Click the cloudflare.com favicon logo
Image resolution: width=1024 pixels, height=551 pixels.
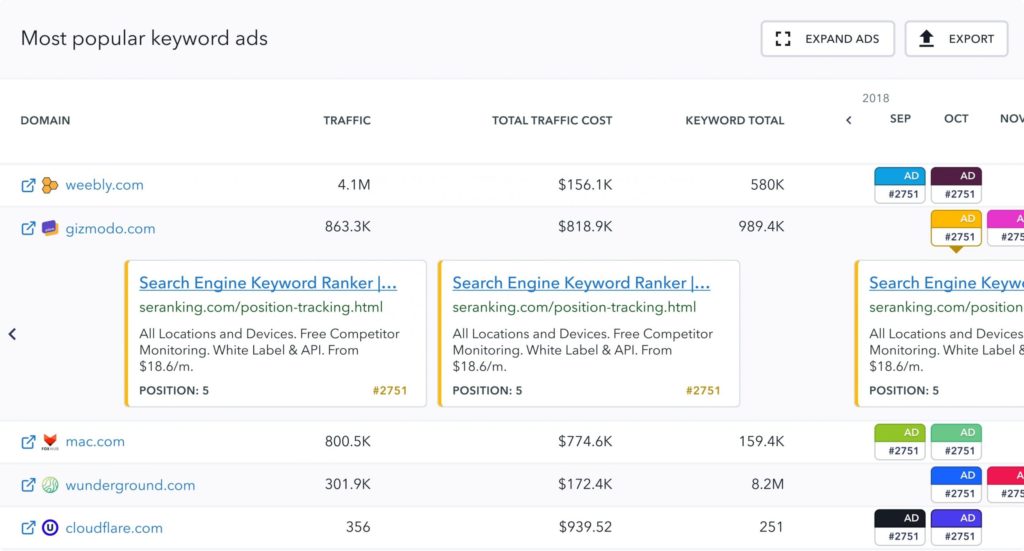[50, 528]
